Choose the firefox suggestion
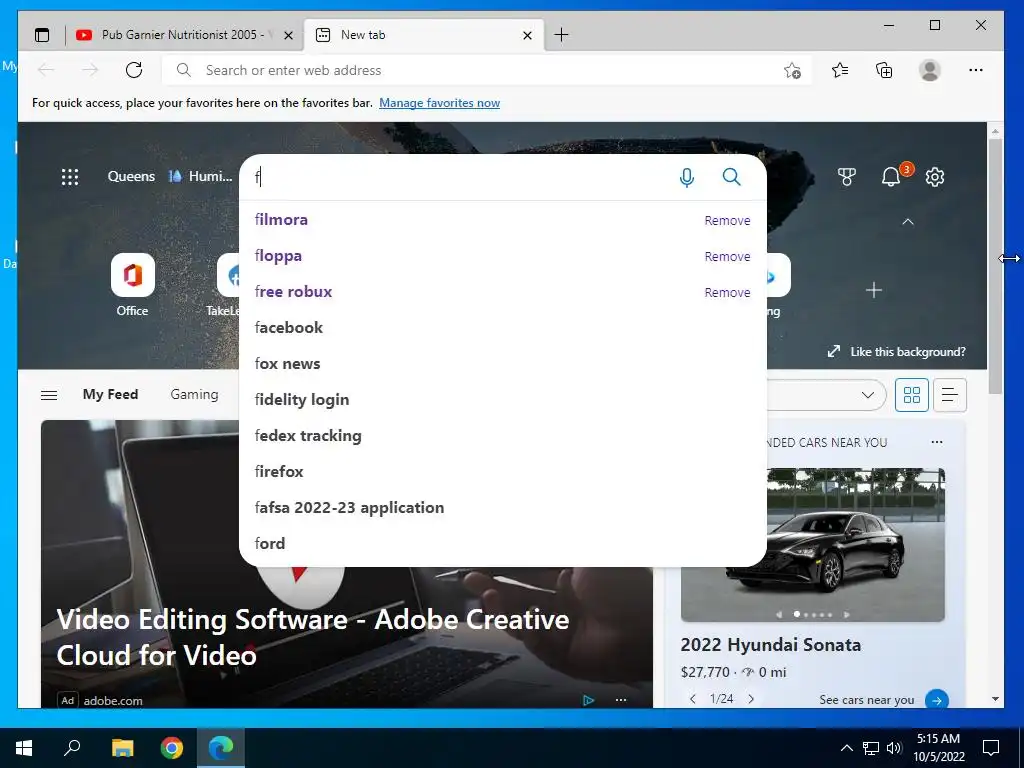Image resolution: width=1024 pixels, height=768 pixels. 502,472
